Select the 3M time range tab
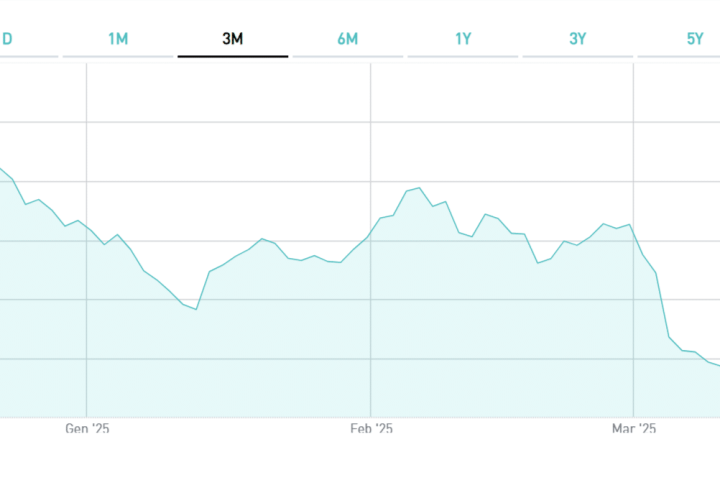Image resolution: width=720 pixels, height=480 pixels. tap(233, 39)
